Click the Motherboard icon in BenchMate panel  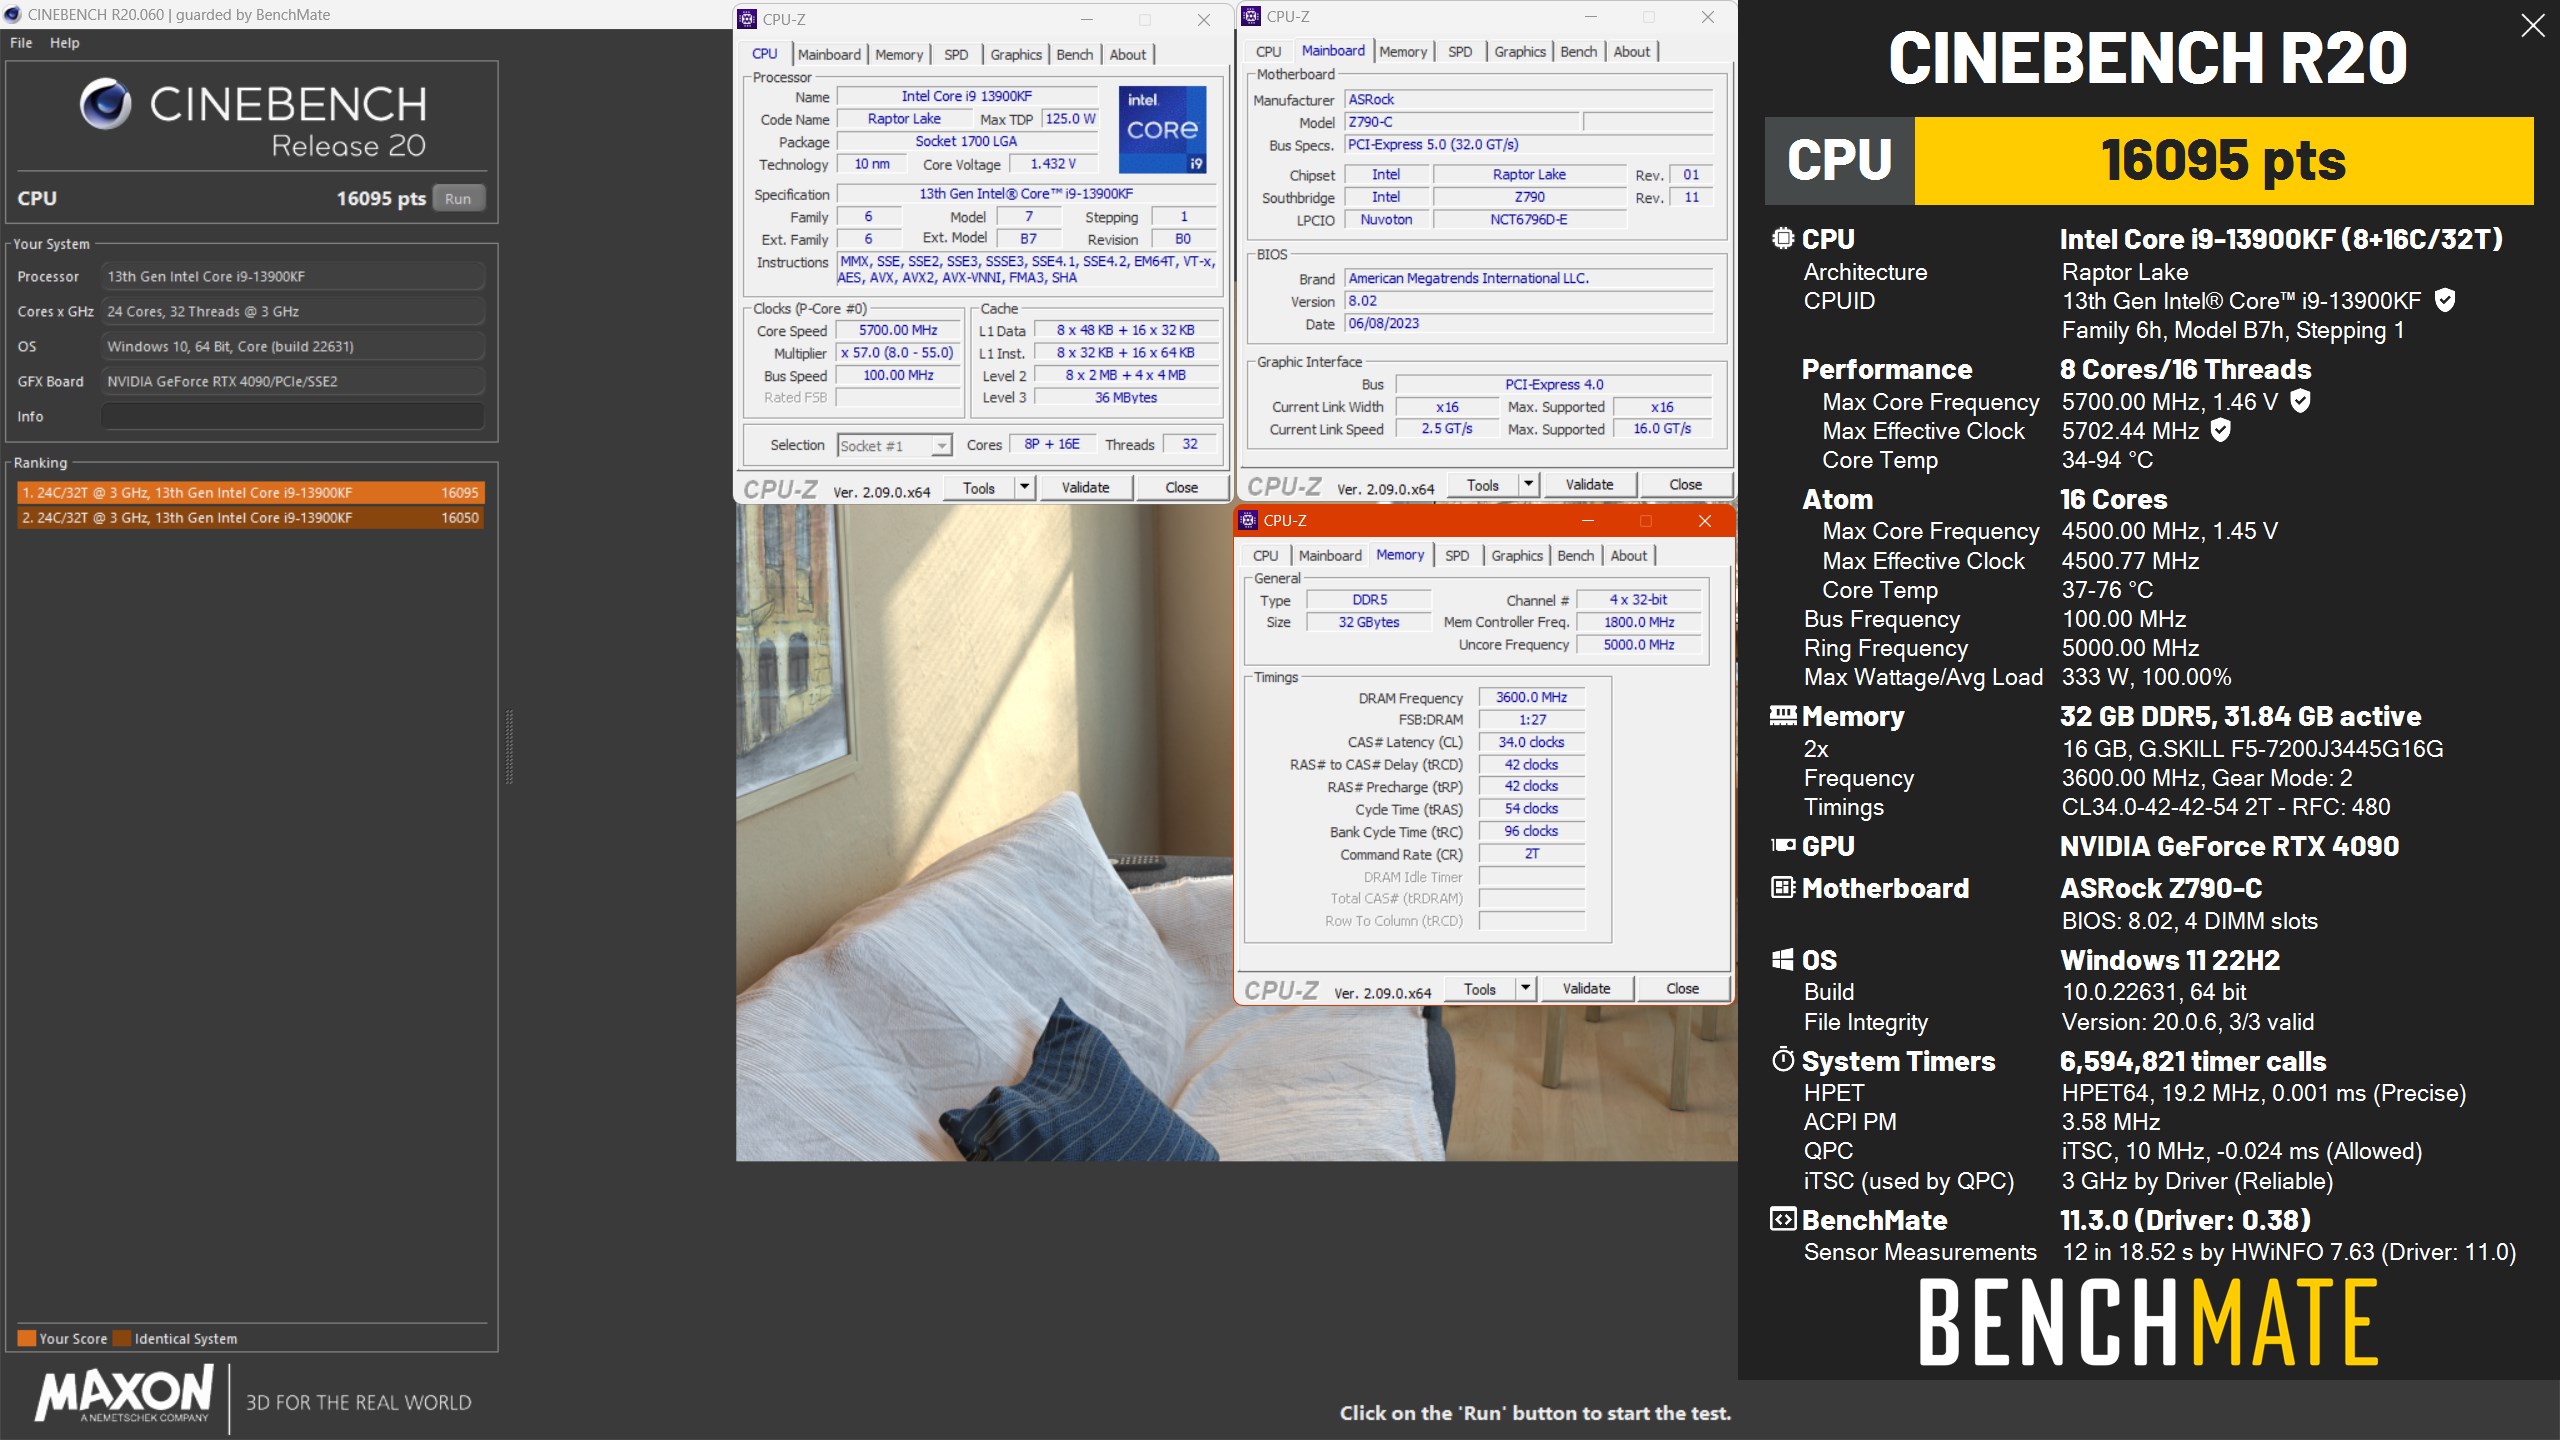point(1782,887)
